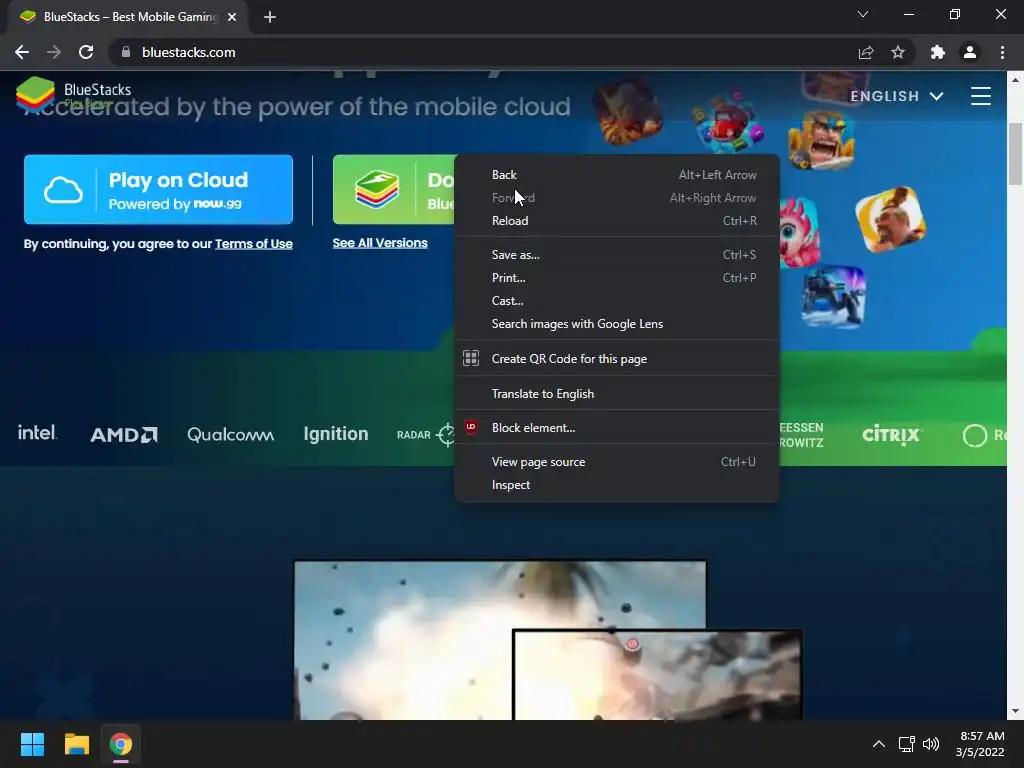This screenshot has width=1024, height=768.
Task: Choose Back in context menu
Action: click(617, 174)
